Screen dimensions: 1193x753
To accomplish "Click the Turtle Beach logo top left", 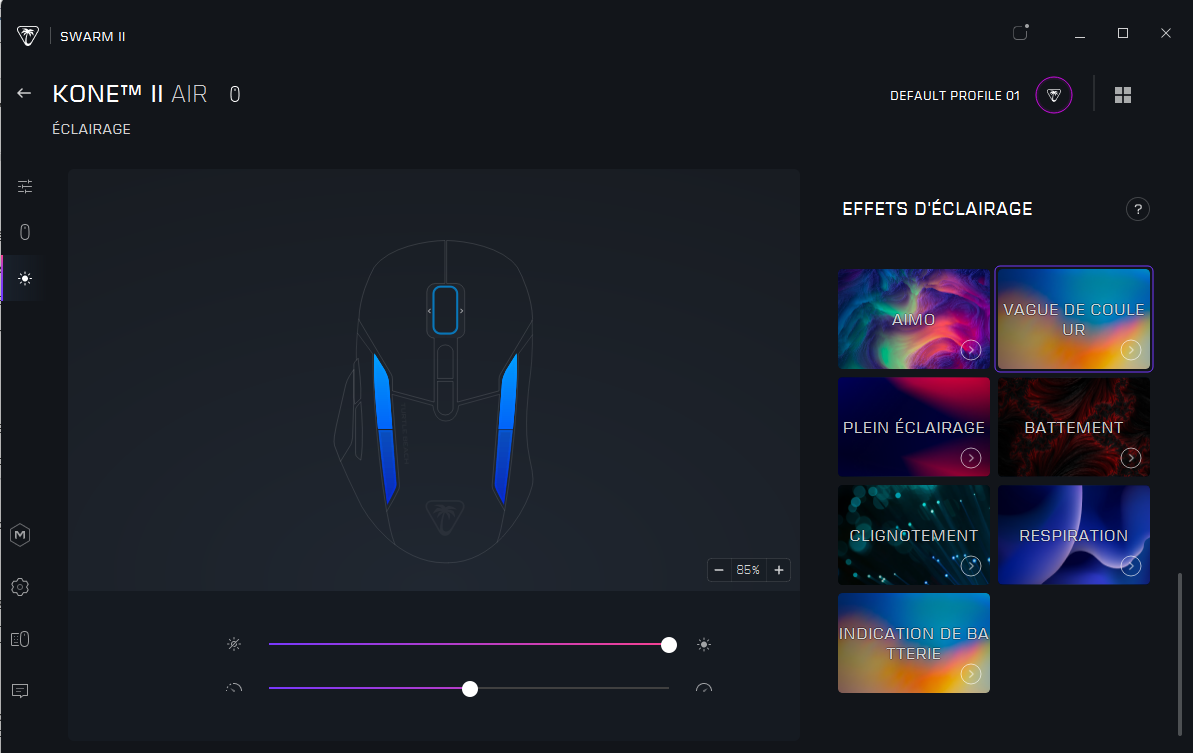I will [x=28, y=34].
